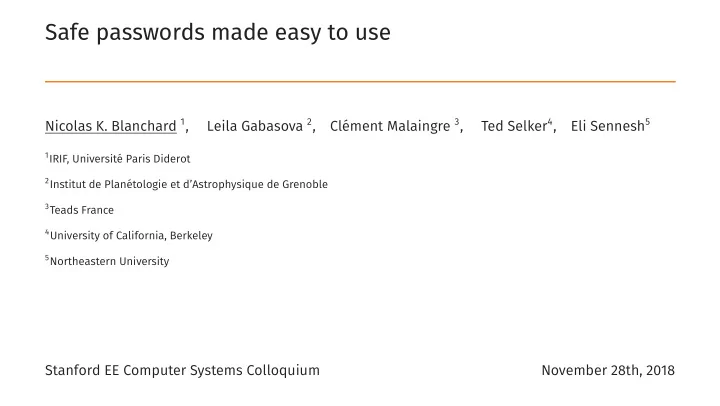The image size is (720, 406).
Task: Click author name Eli Sennesh
Action: (x=608, y=126)
